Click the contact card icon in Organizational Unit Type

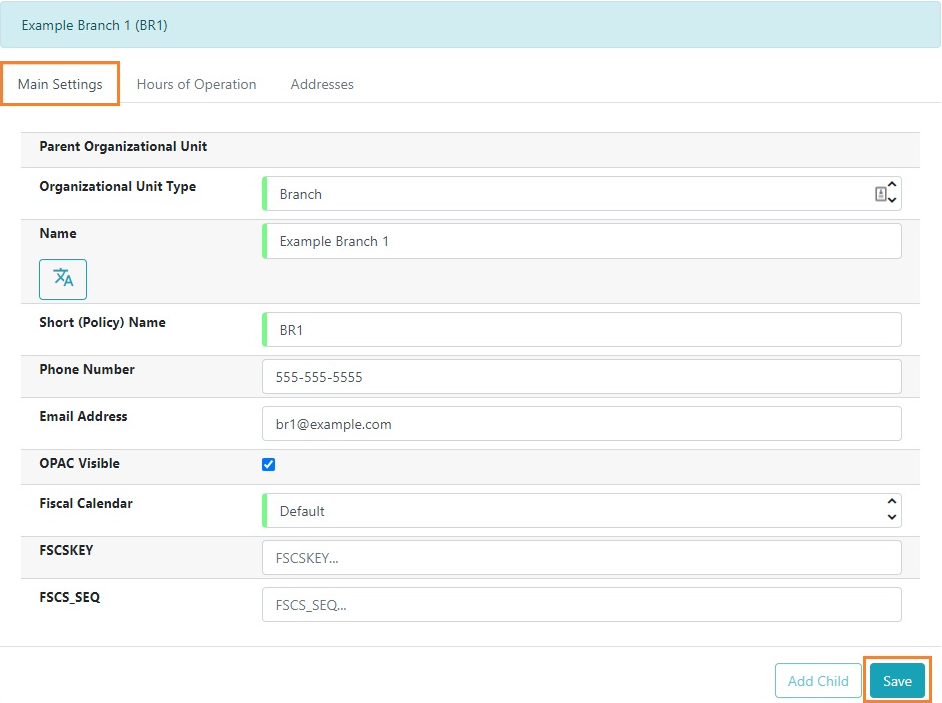point(880,194)
